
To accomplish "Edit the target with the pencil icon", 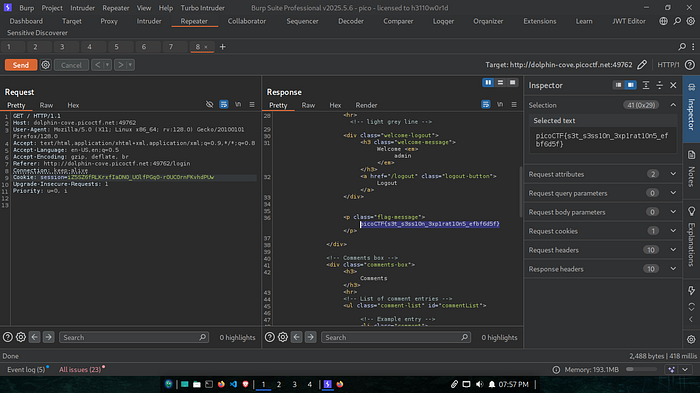I will [x=642, y=65].
